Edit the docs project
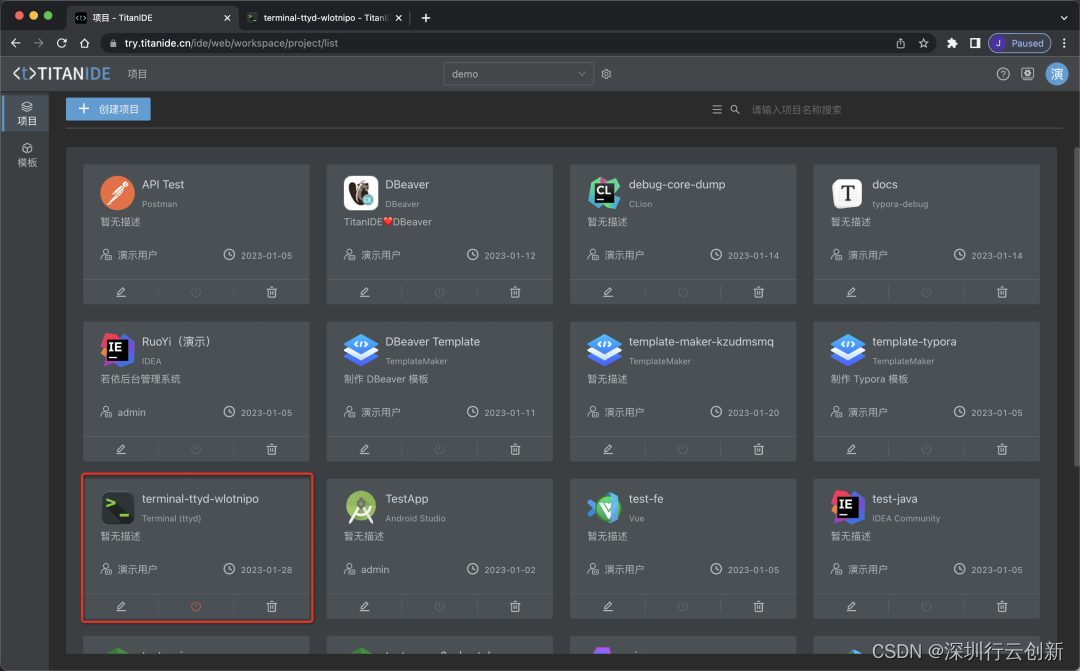The image size is (1080, 671). (x=851, y=292)
